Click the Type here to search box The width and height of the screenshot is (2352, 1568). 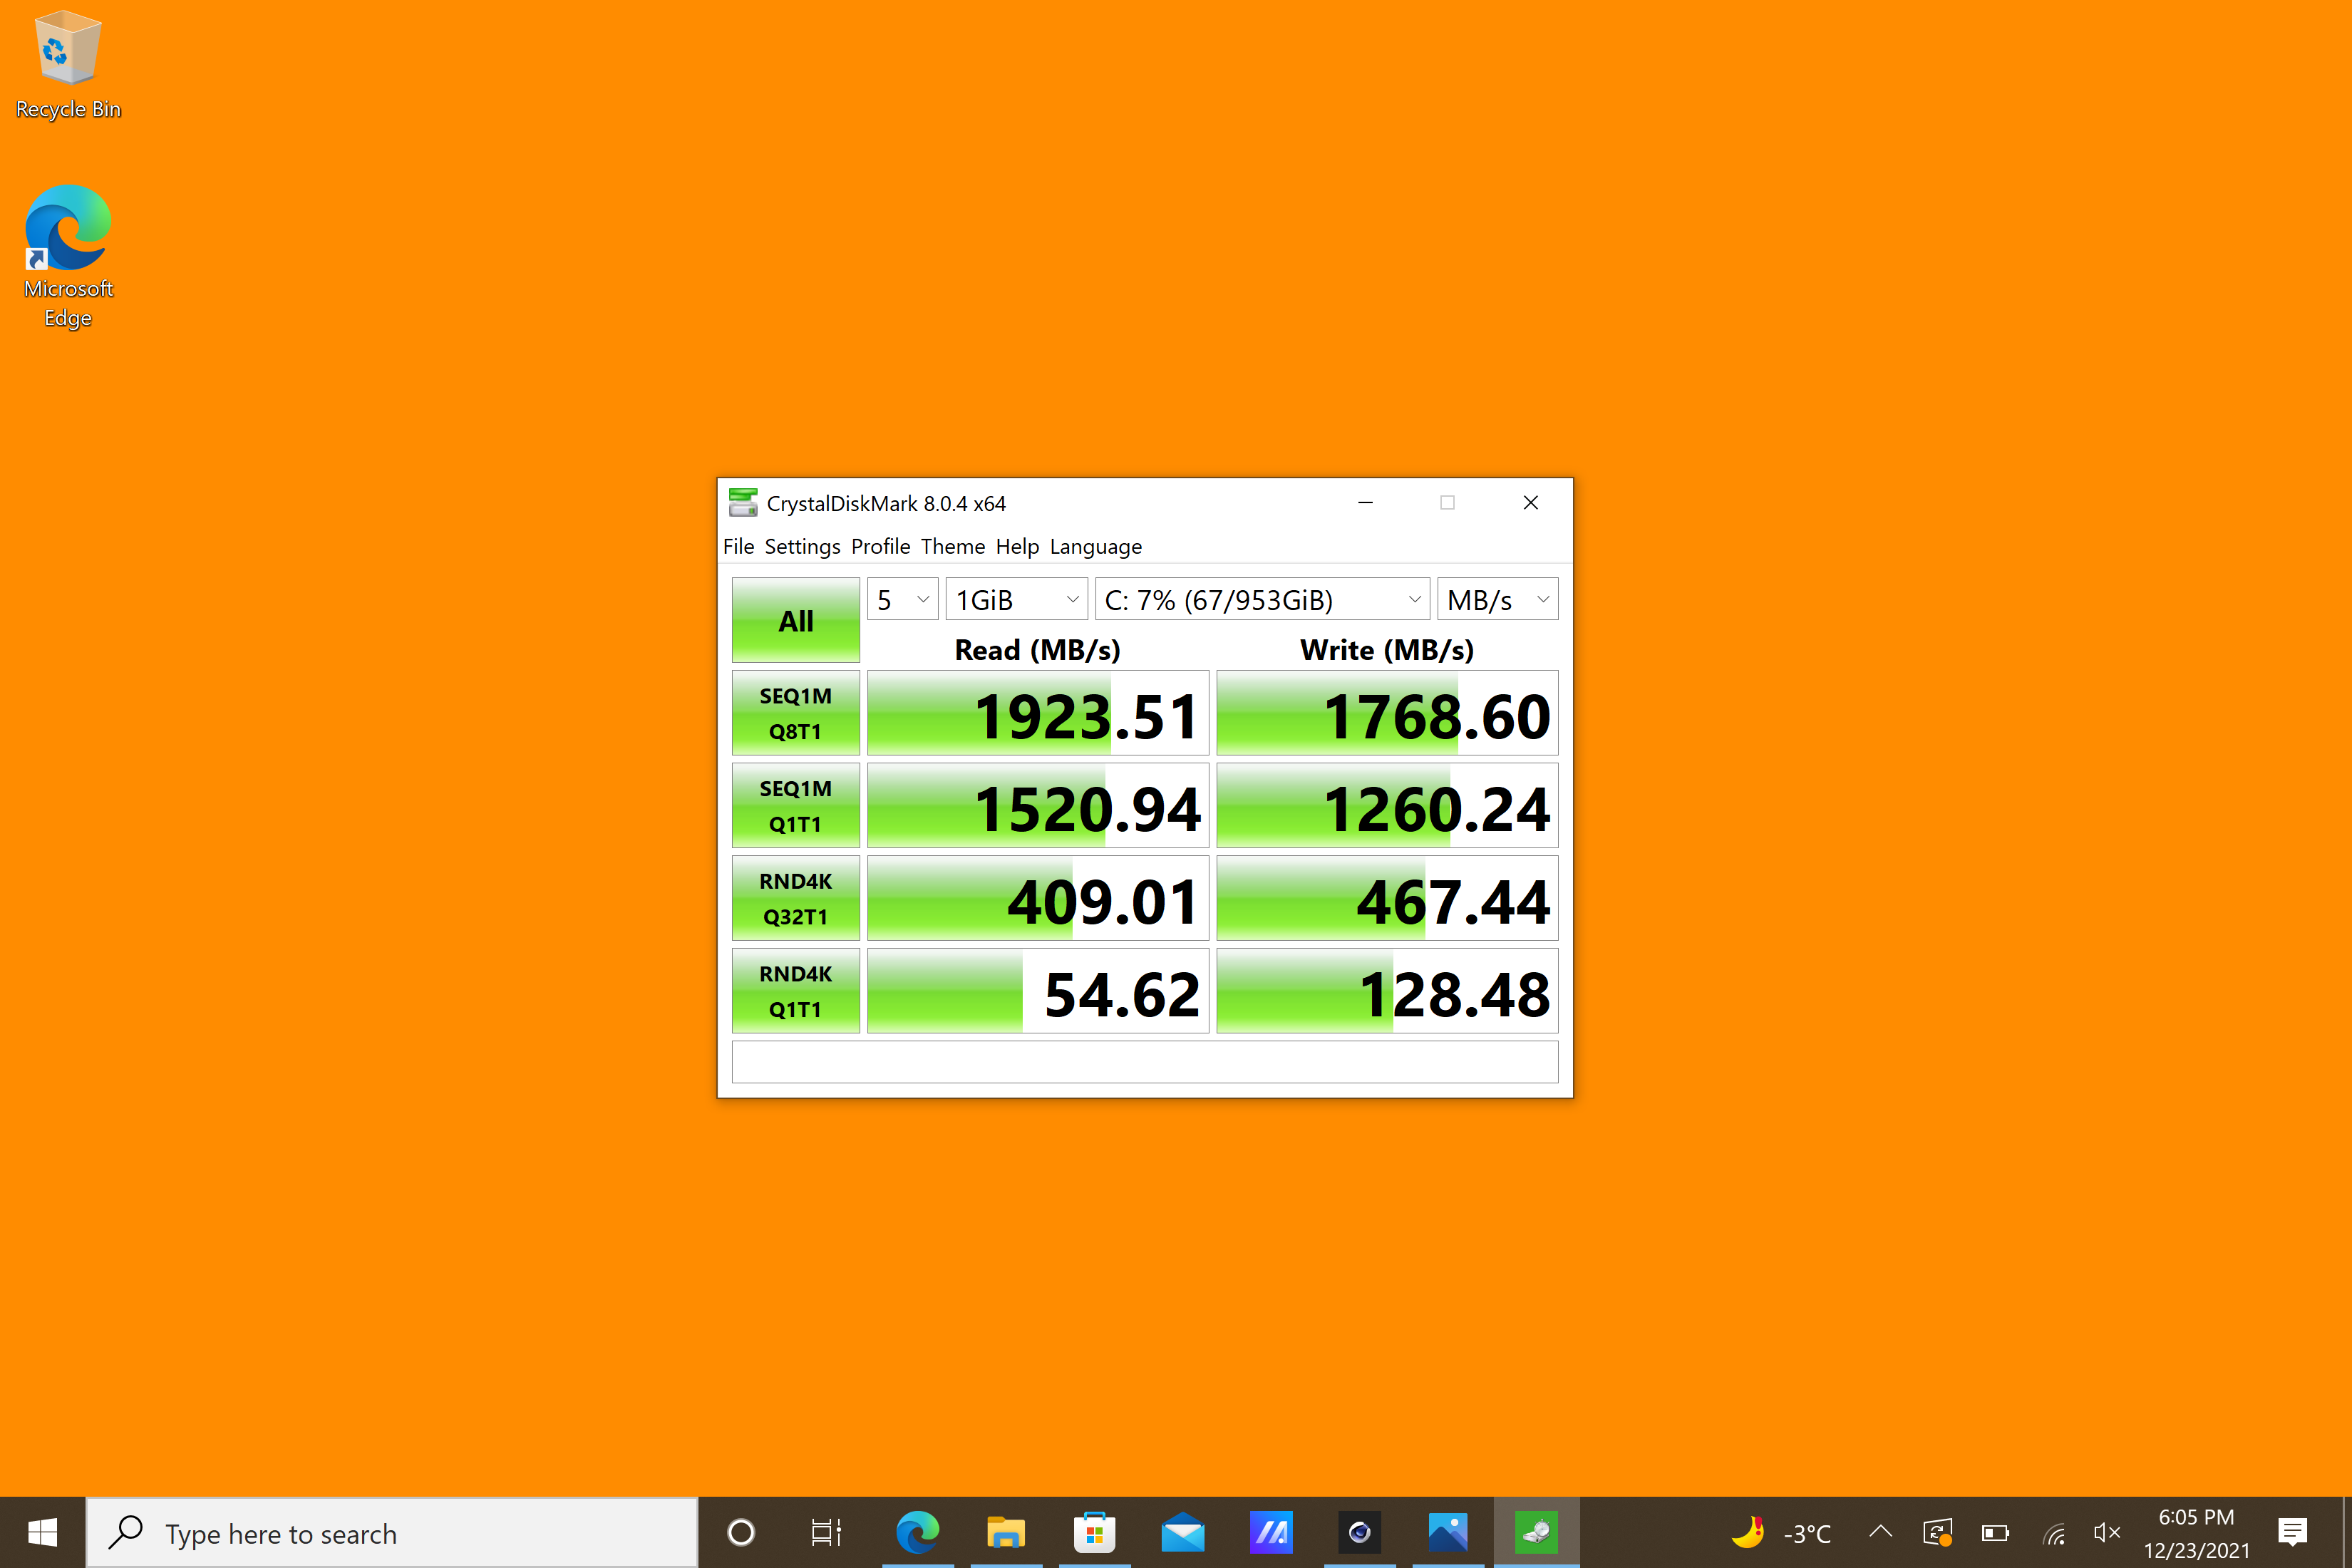tap(392, 1532)
